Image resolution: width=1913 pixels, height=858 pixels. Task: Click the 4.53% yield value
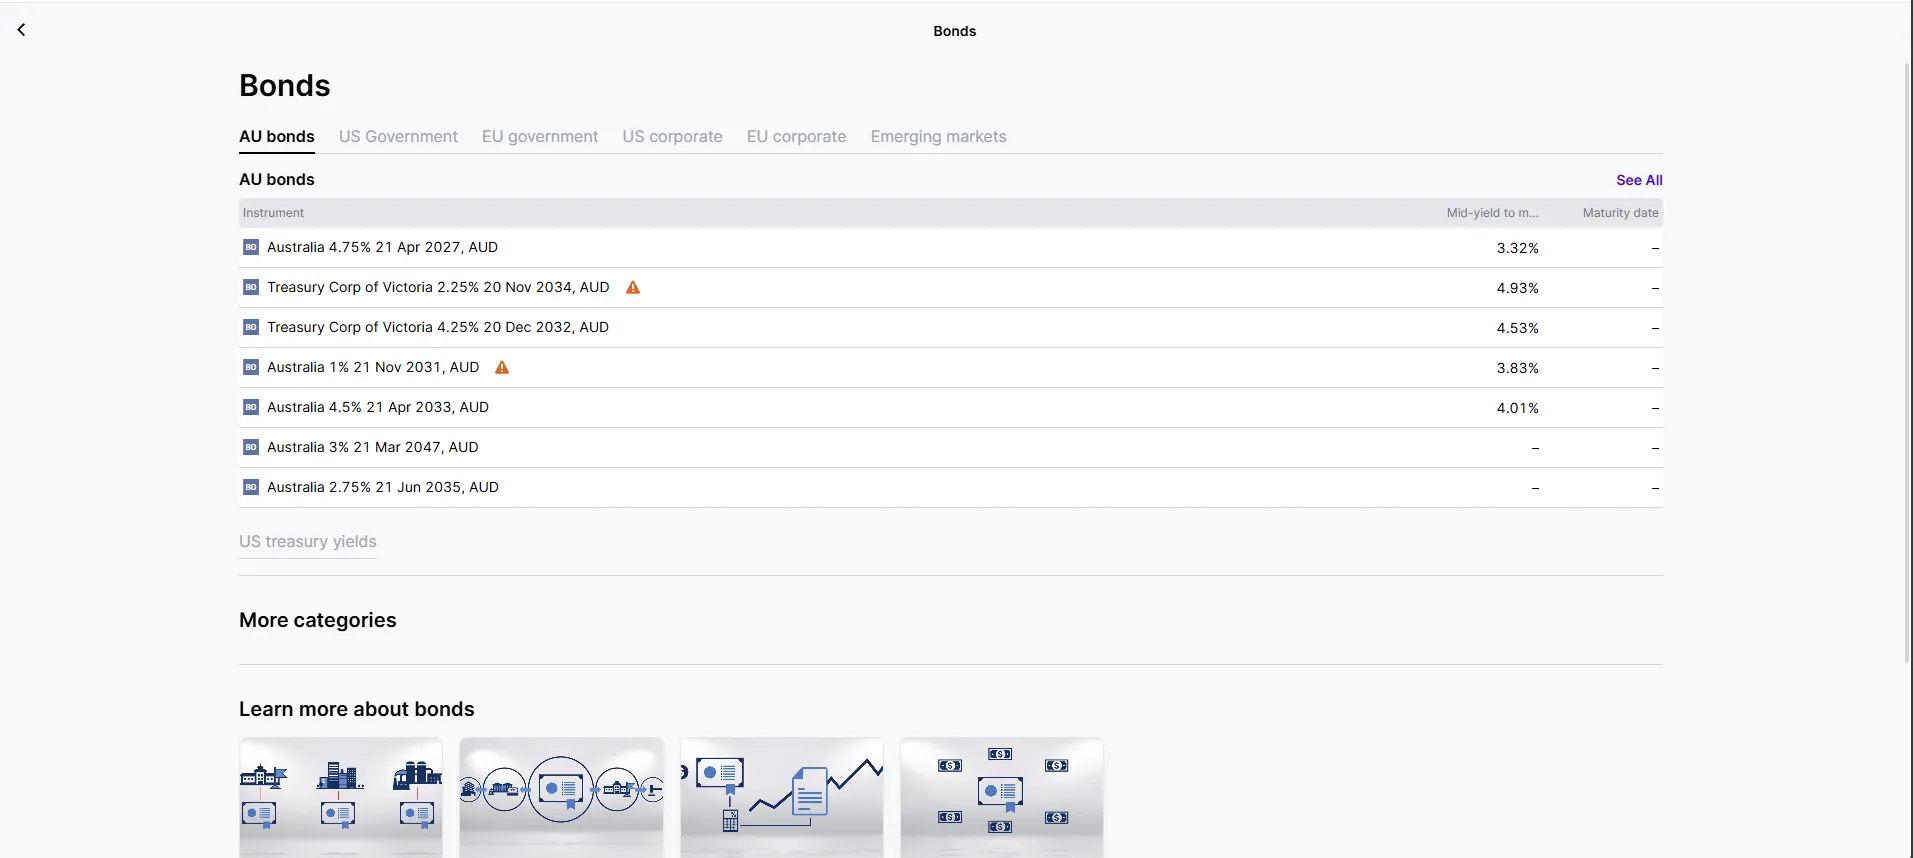(x=1517, y=328)
